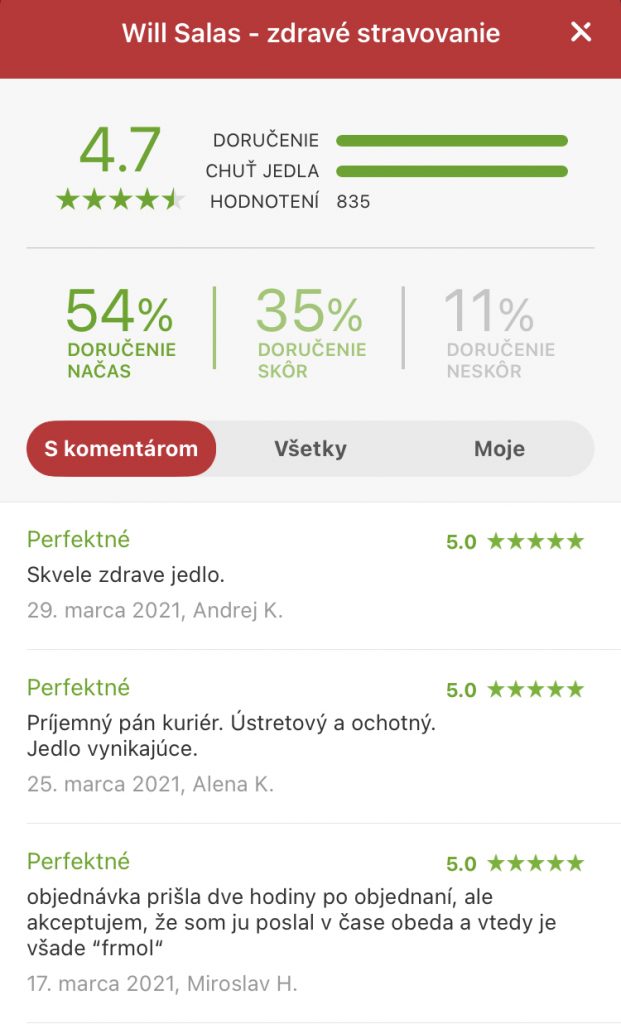Click the Chuť jedla rating bar
The width and height of the screenshot is (621, 1024).
[452, 171]
